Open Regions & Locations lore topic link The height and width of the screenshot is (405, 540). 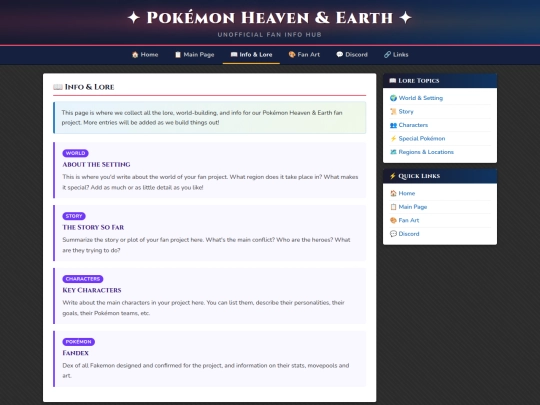click(x=426, y=152)
